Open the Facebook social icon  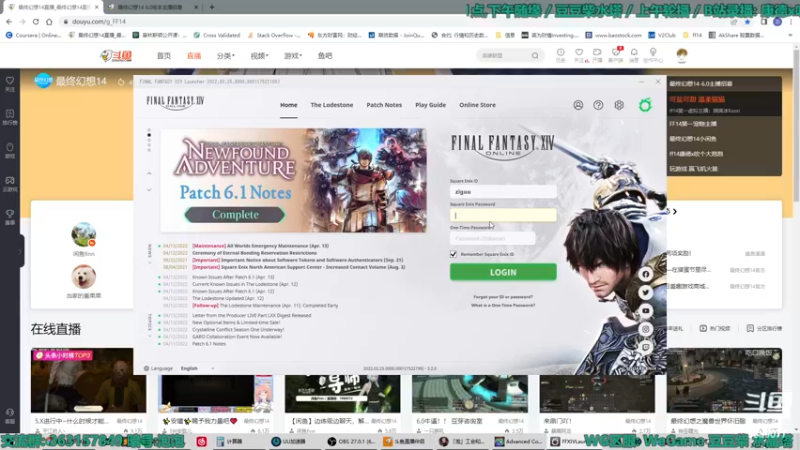point(645,274)
